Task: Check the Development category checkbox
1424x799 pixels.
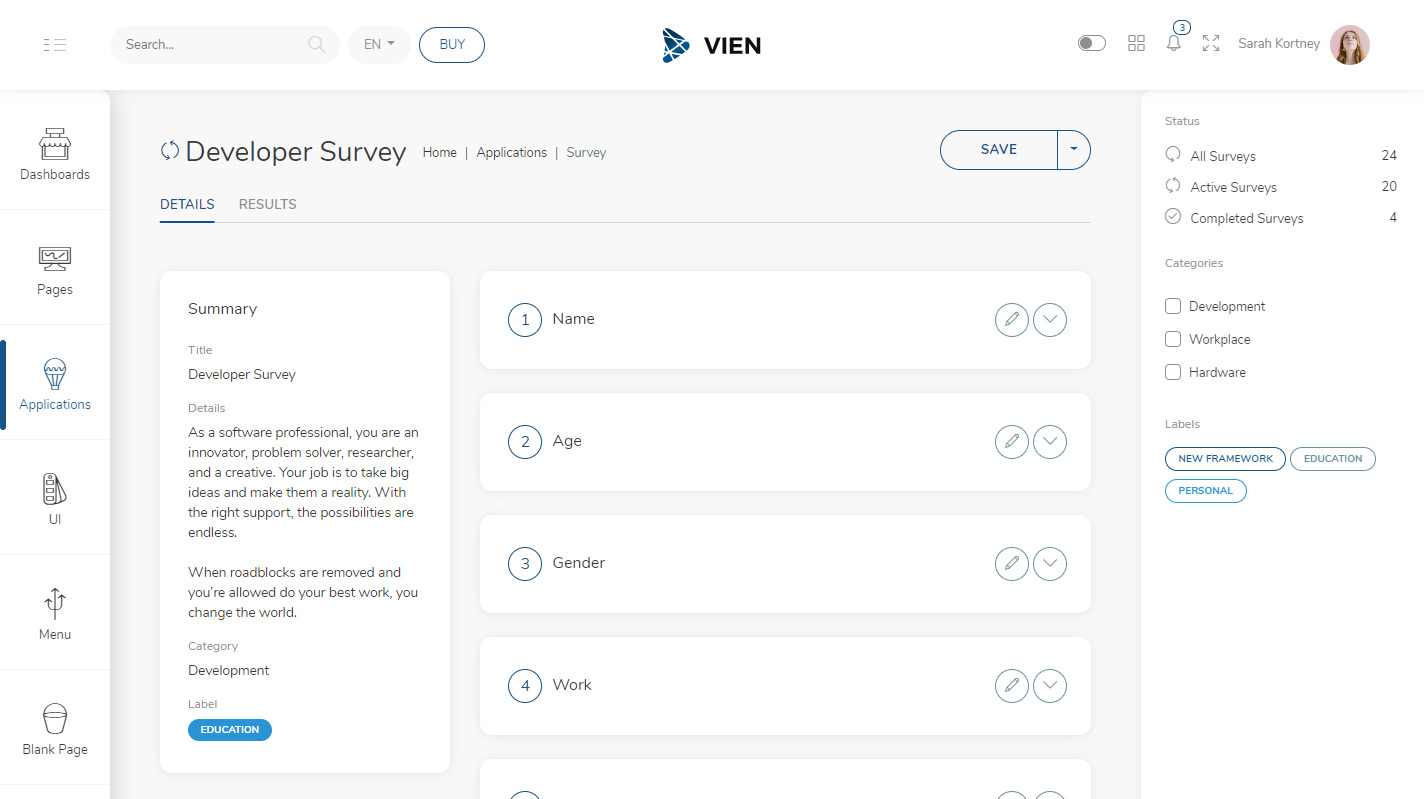Action: 1173,306
